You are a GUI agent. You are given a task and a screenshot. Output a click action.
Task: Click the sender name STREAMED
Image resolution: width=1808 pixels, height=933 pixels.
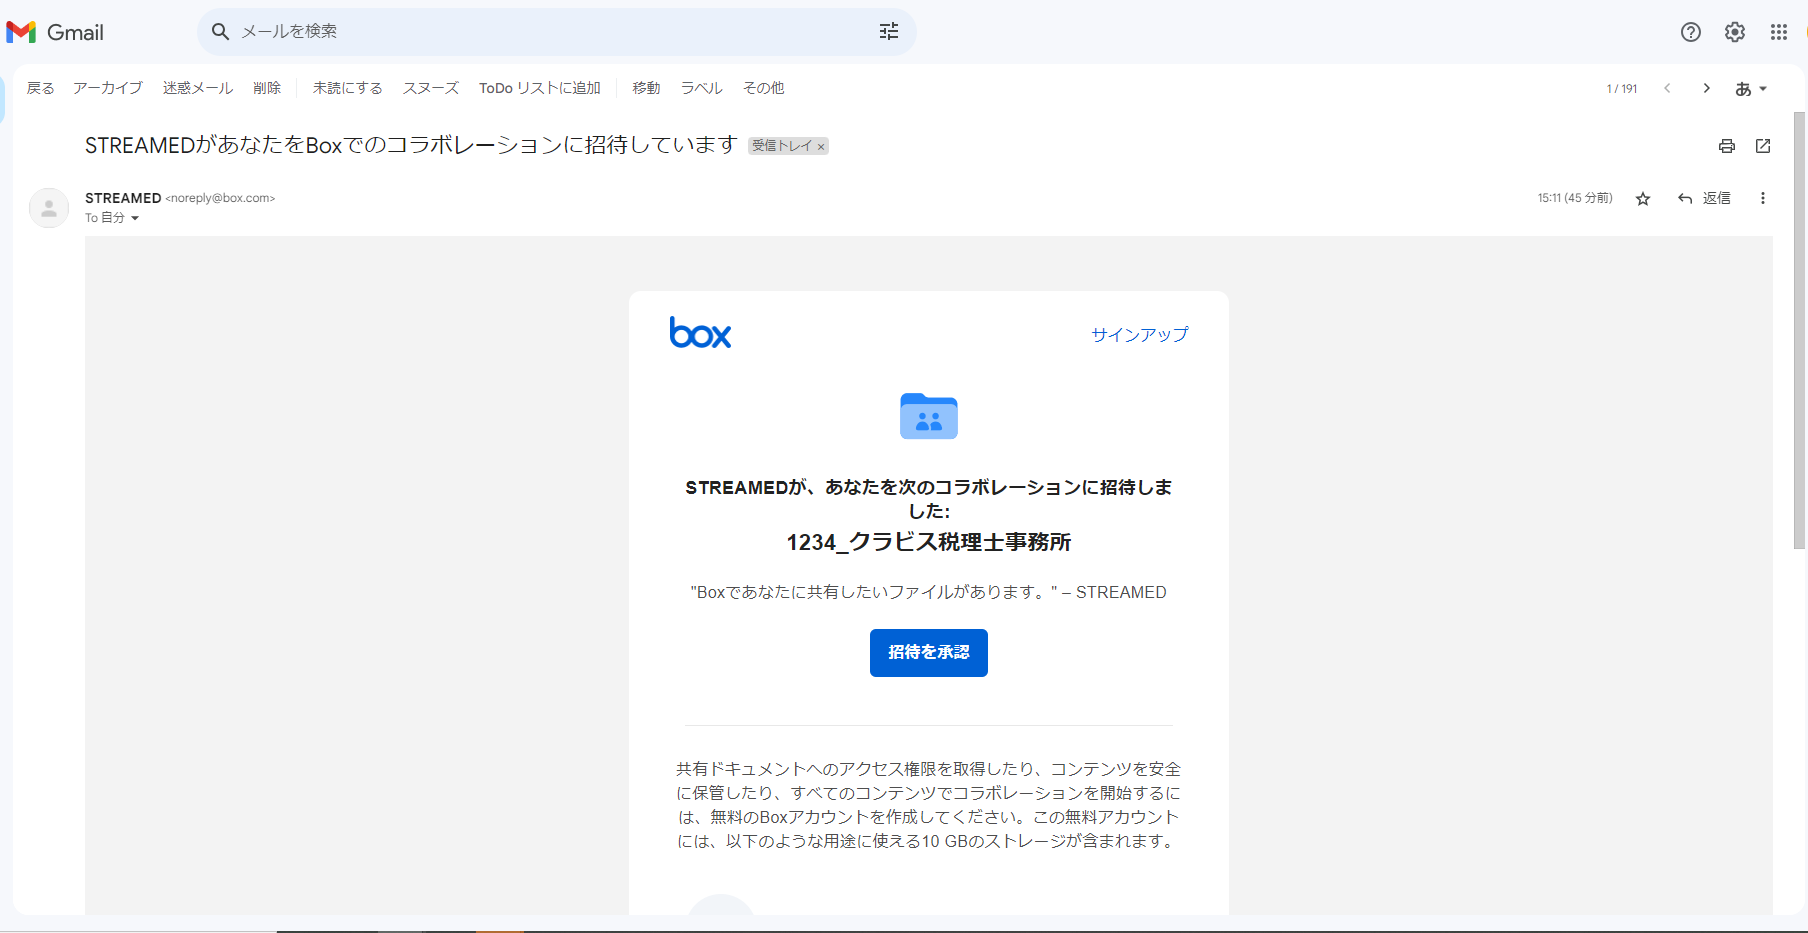123,198
